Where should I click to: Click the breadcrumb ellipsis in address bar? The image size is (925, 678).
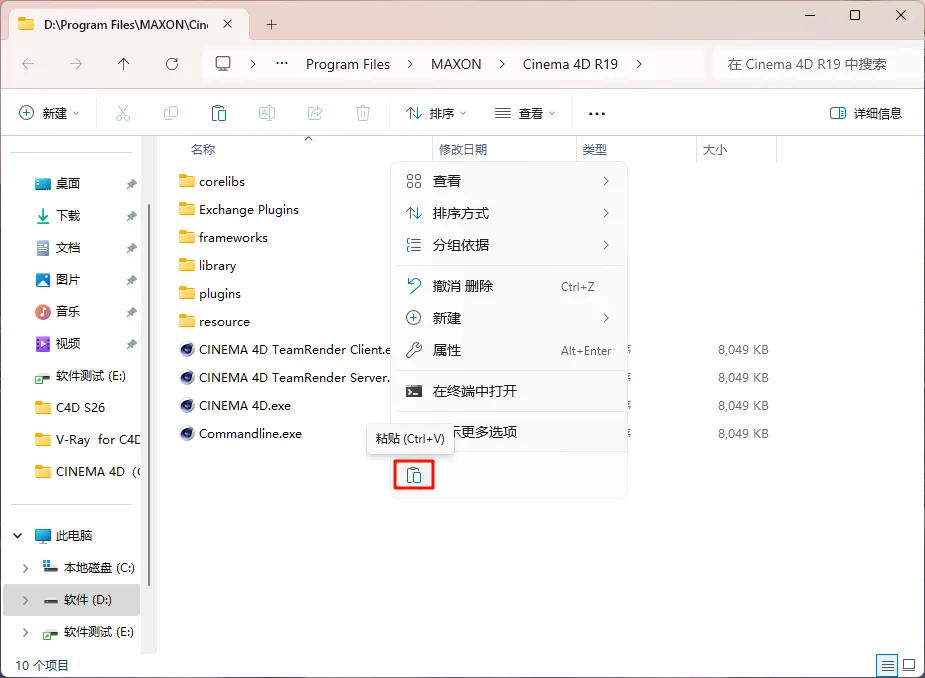click(x=282, y=63)
